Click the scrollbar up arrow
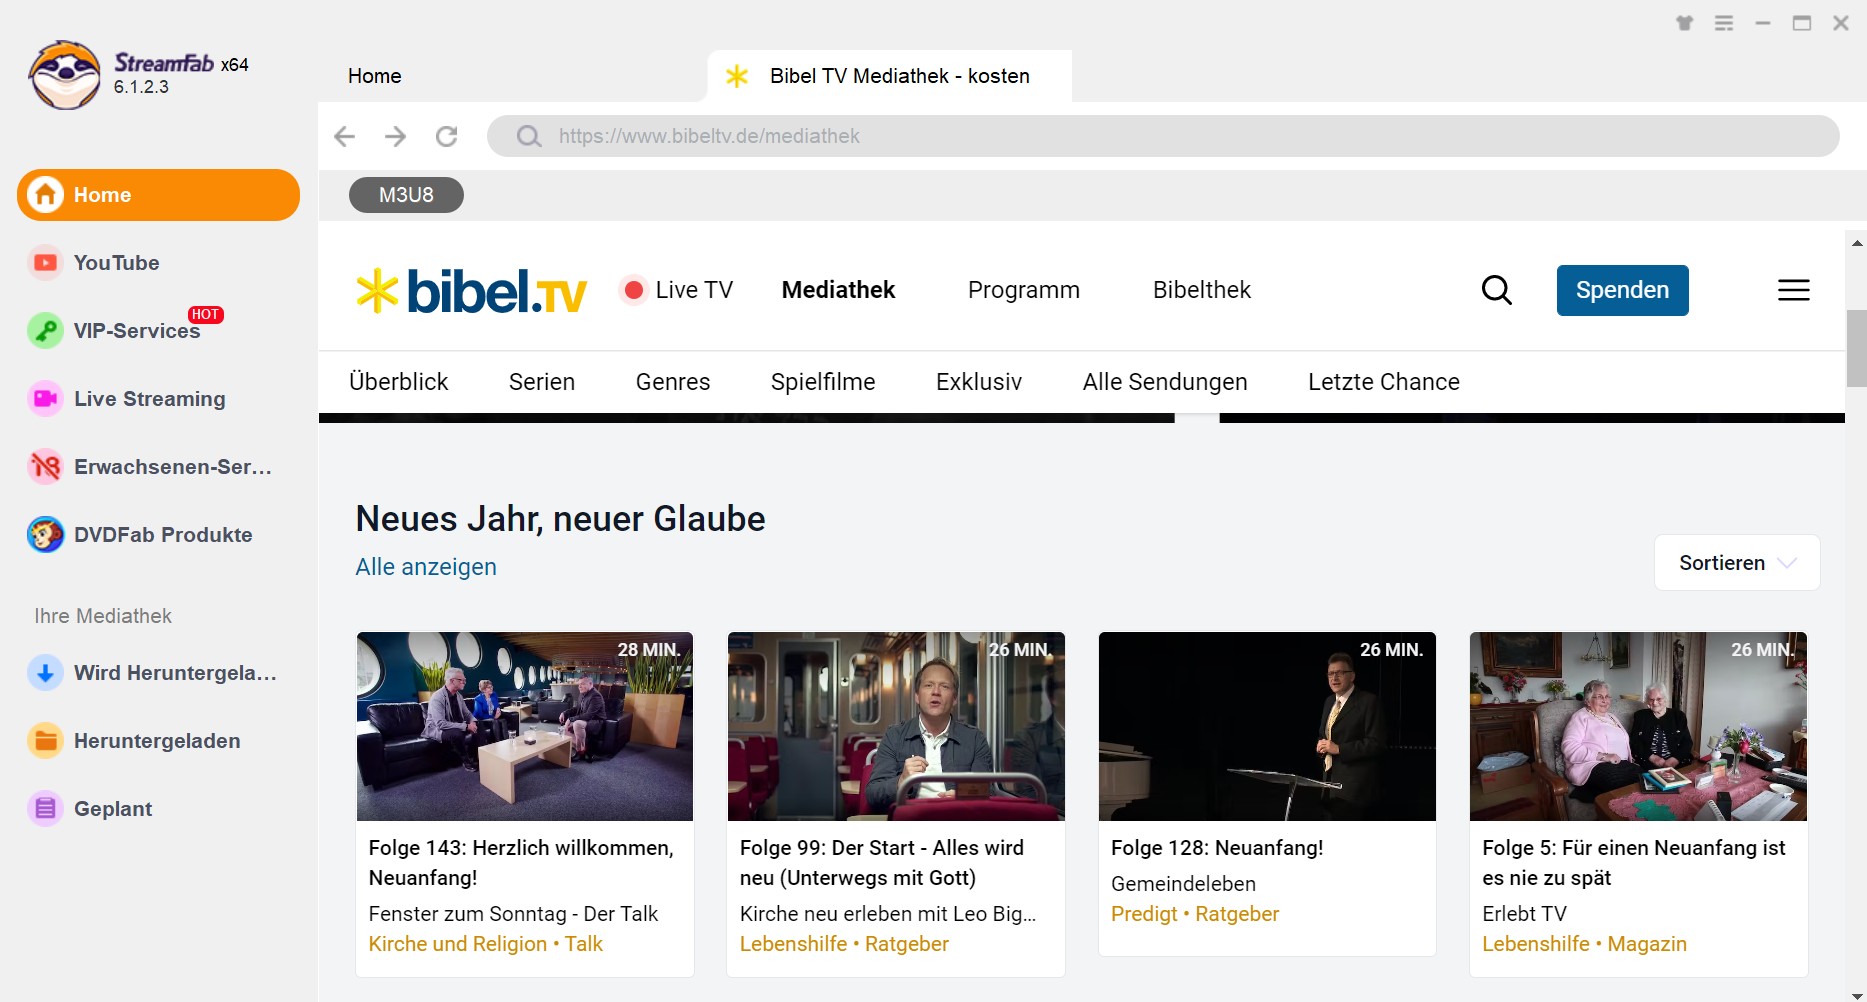The image size is (1867, 1002). (1857, 243)
